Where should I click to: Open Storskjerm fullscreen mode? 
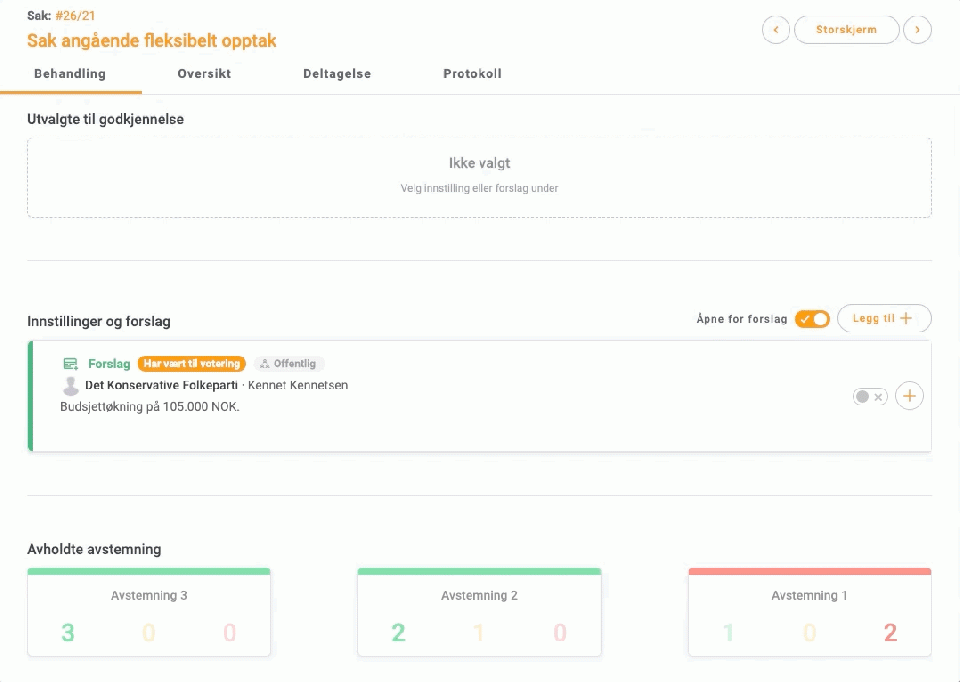tap(846, 30)
